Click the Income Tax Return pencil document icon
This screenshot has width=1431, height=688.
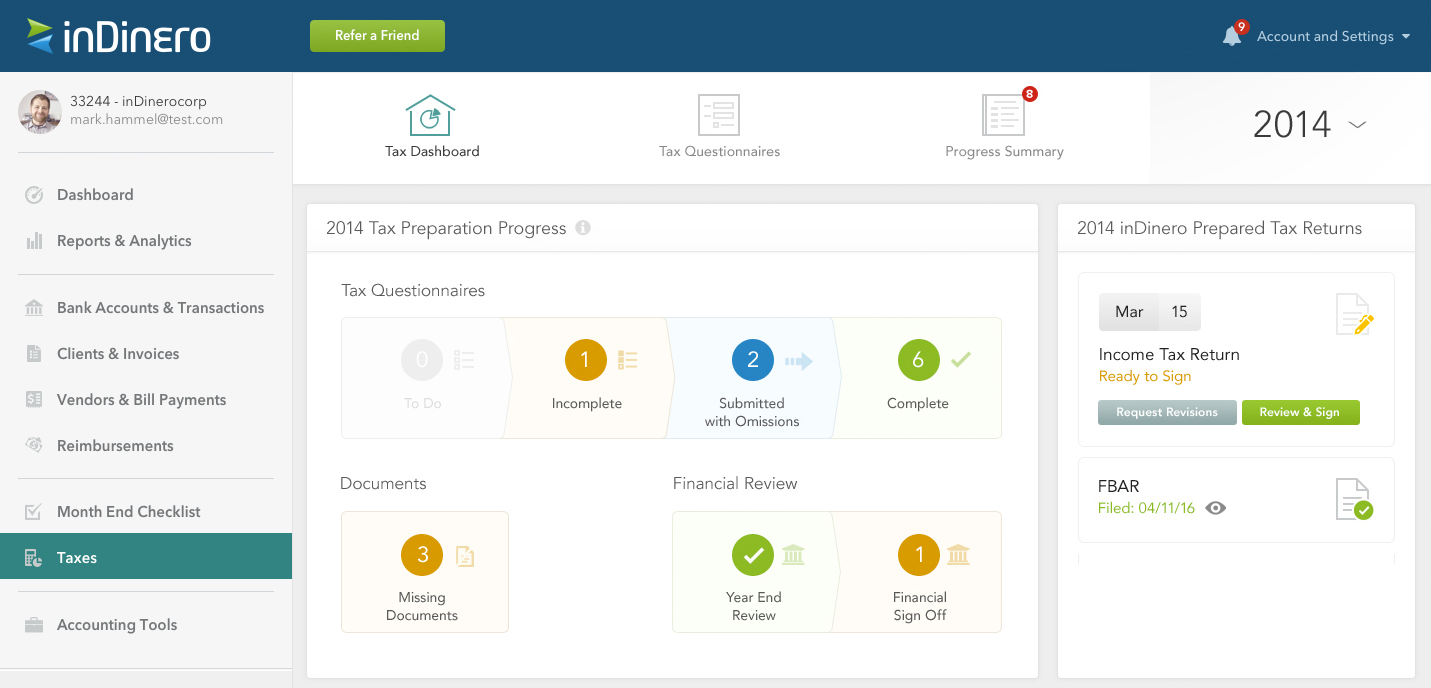1355,315
